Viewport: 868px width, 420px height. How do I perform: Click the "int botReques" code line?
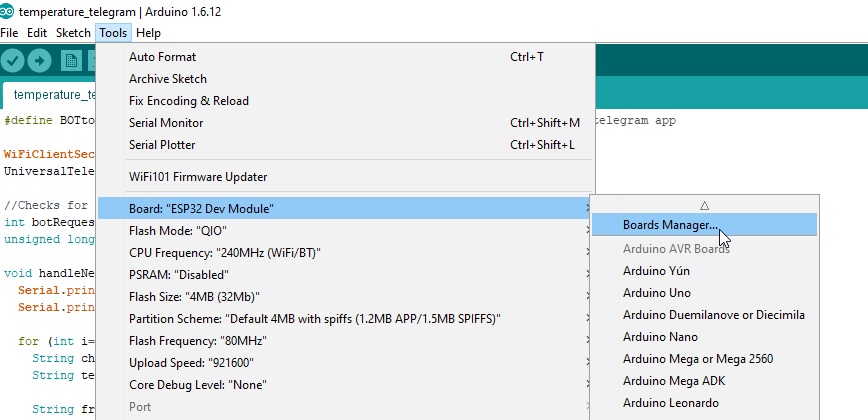pos(50,222)
